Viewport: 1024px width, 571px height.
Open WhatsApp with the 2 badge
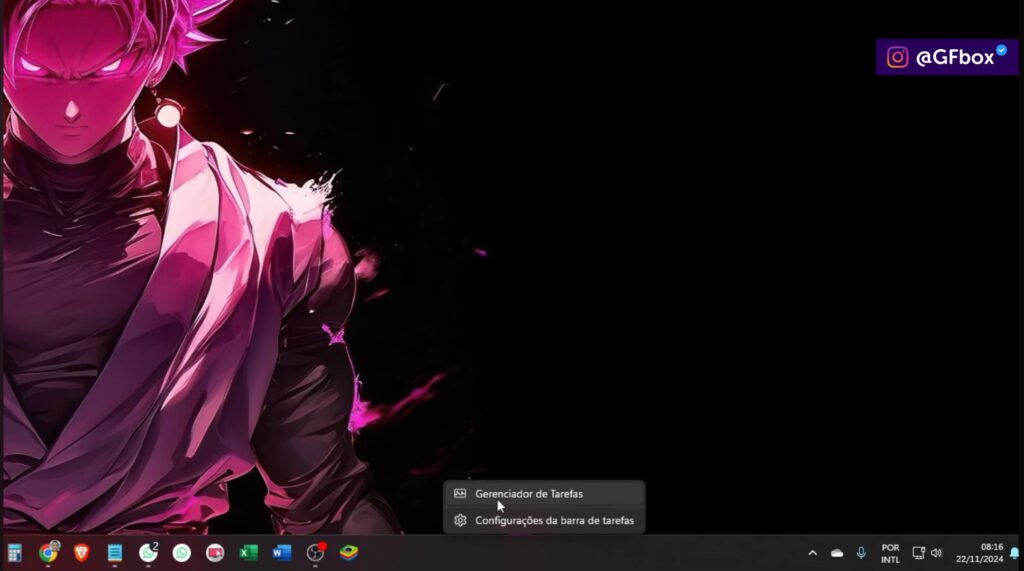[149, 553]
